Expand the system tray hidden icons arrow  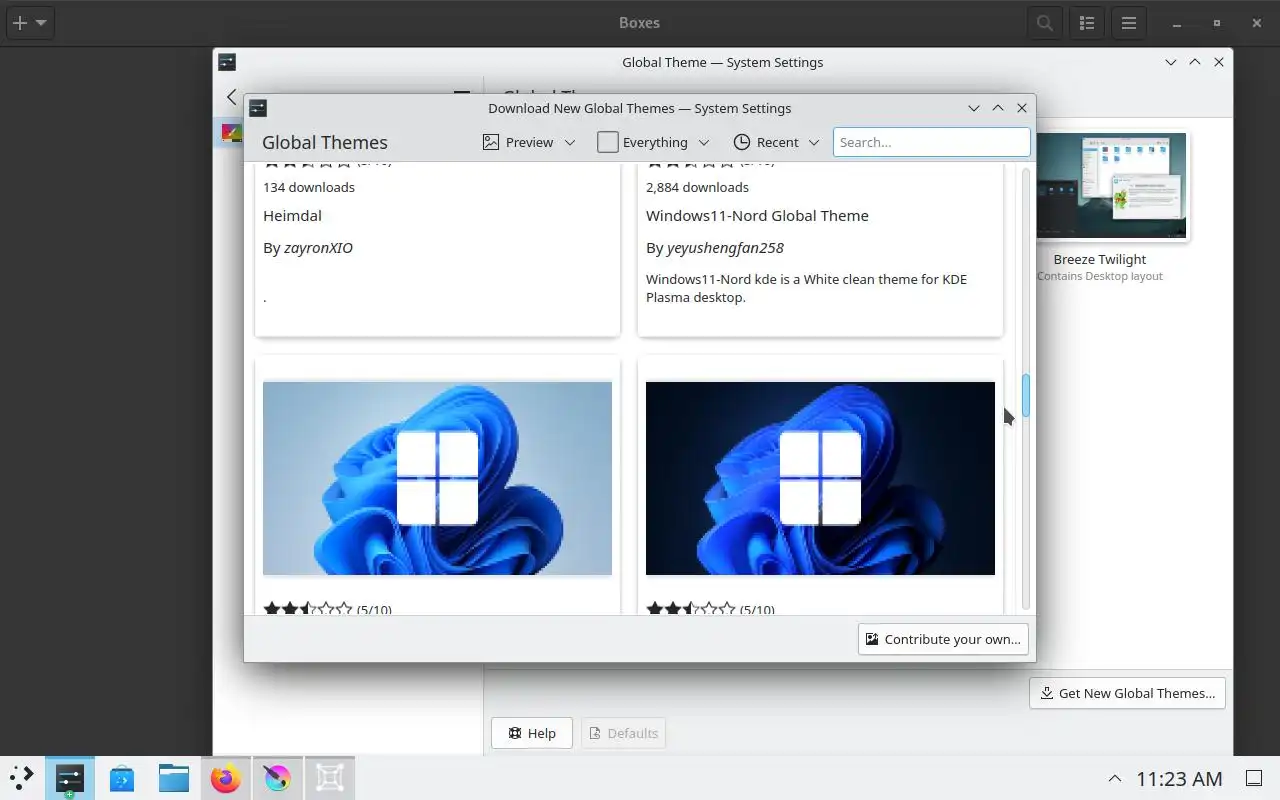click(x=1113, y=778)
